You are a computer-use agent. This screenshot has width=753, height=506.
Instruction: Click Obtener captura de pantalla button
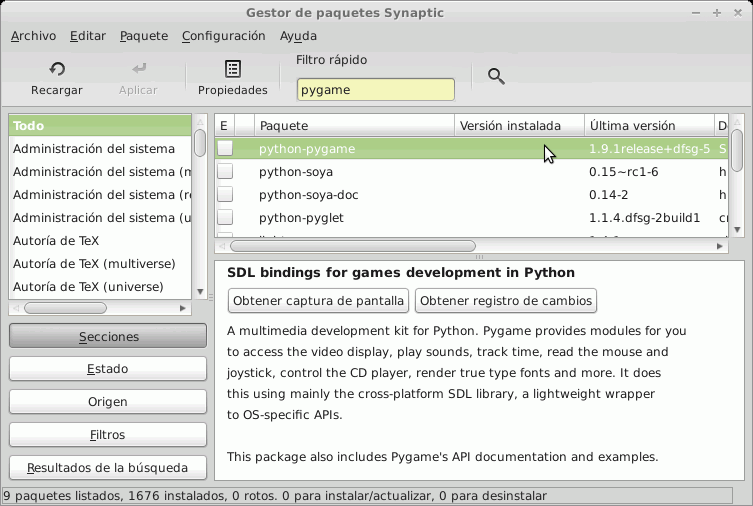point(318,301)
